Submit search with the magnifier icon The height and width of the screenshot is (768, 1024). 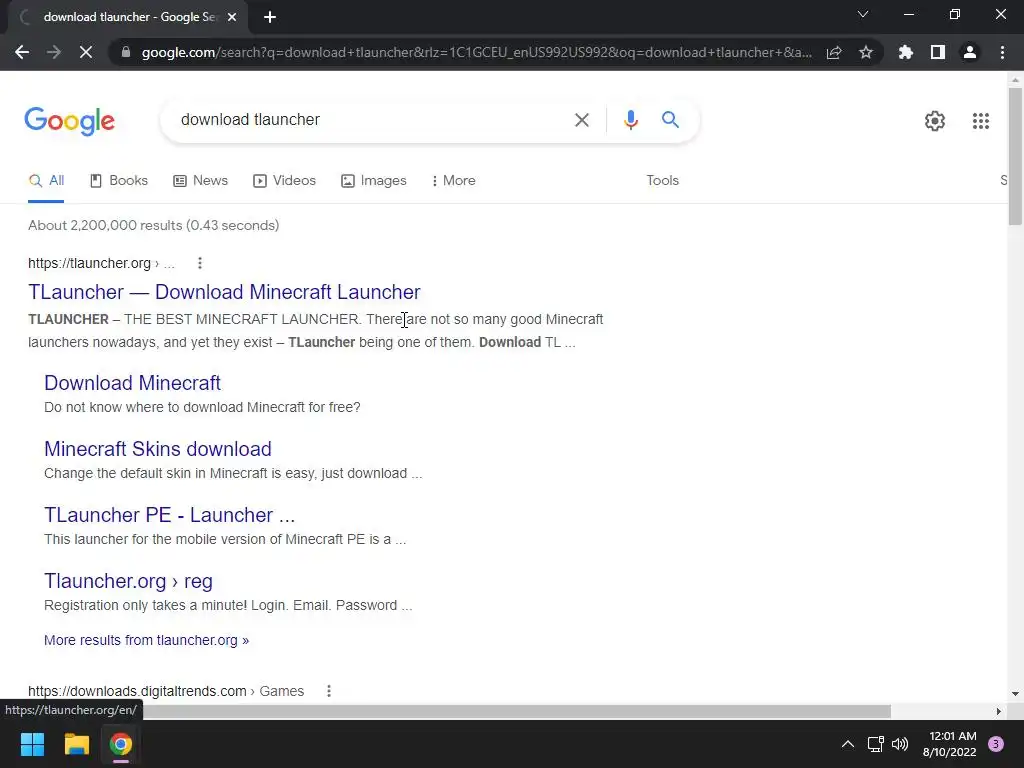point(670,120)
